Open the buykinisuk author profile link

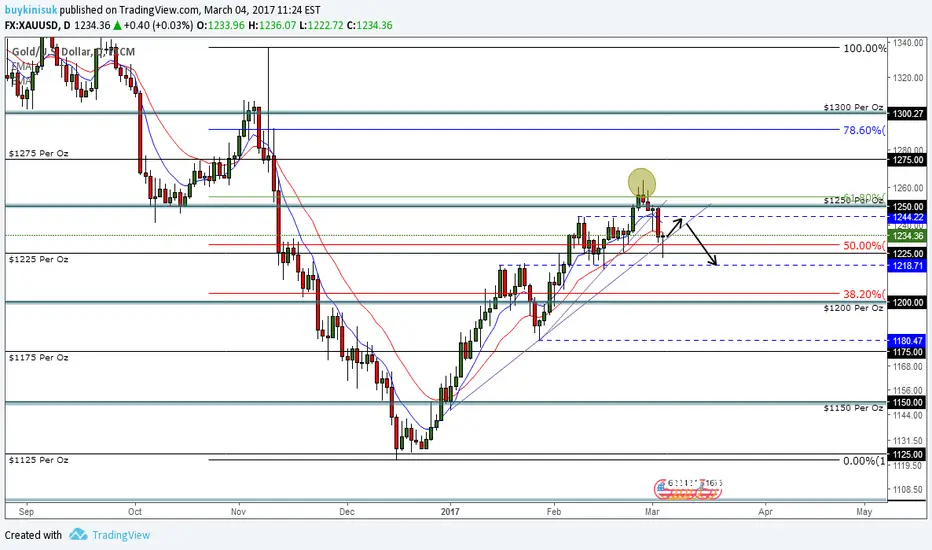[31, 10]
